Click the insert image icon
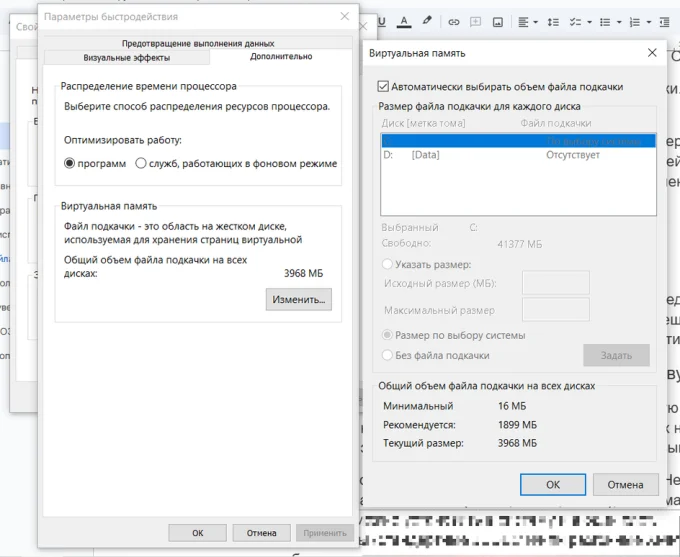Screen dimensions: 680x557 pyautogui.click(x=498, y=22)
